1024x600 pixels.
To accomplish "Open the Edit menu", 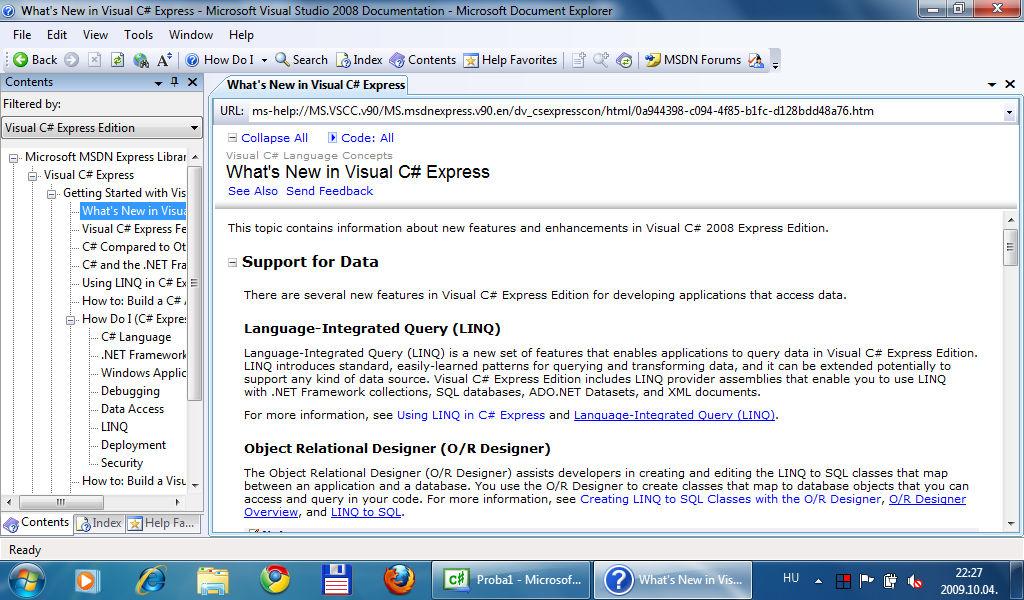I will point(57,35).
